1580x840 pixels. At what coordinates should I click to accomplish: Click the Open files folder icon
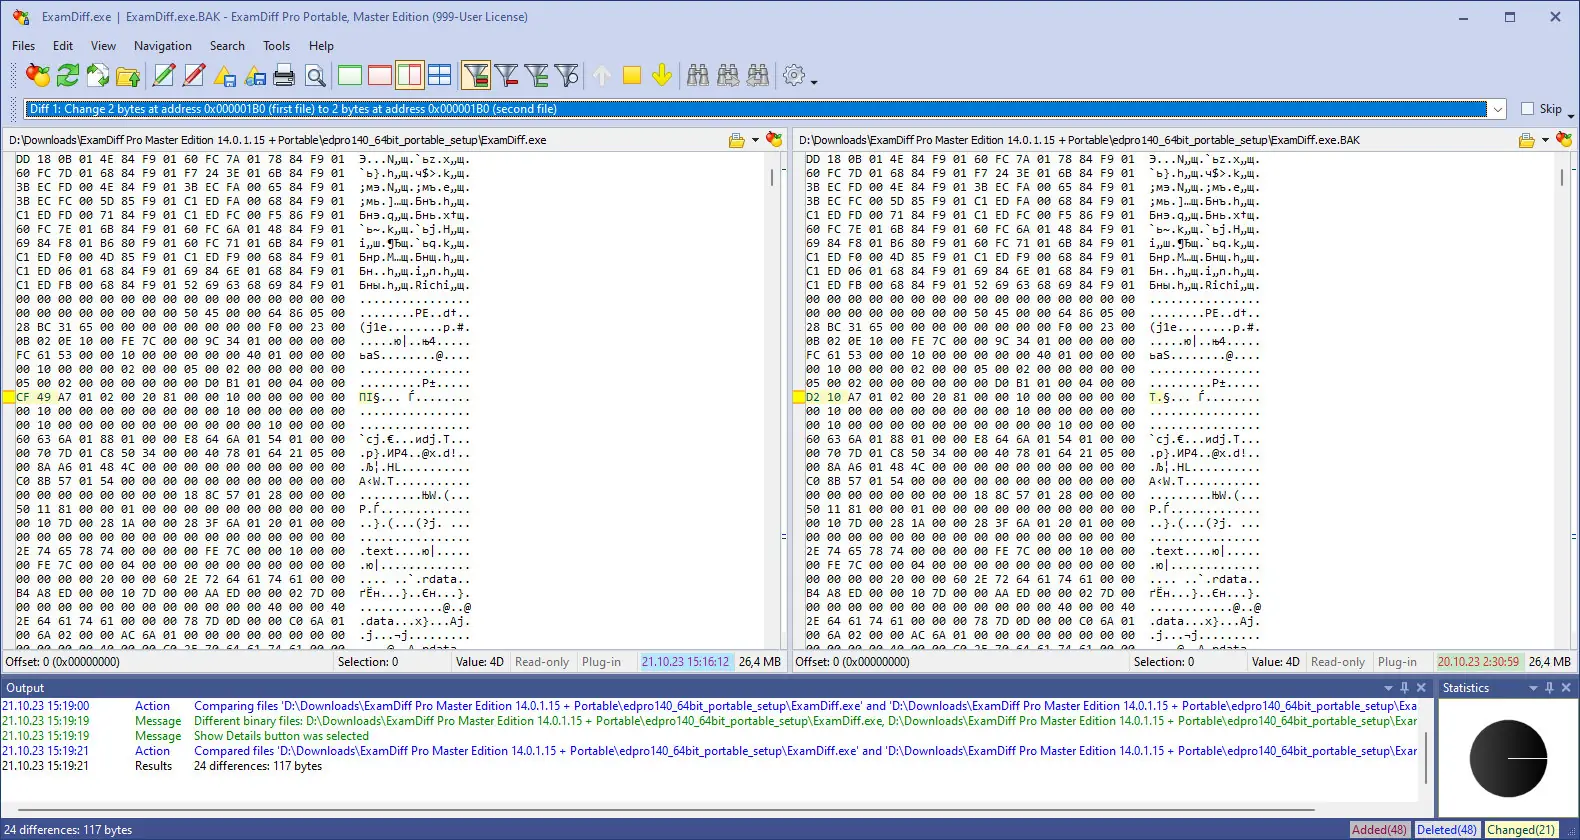click(x=128, y=75)
